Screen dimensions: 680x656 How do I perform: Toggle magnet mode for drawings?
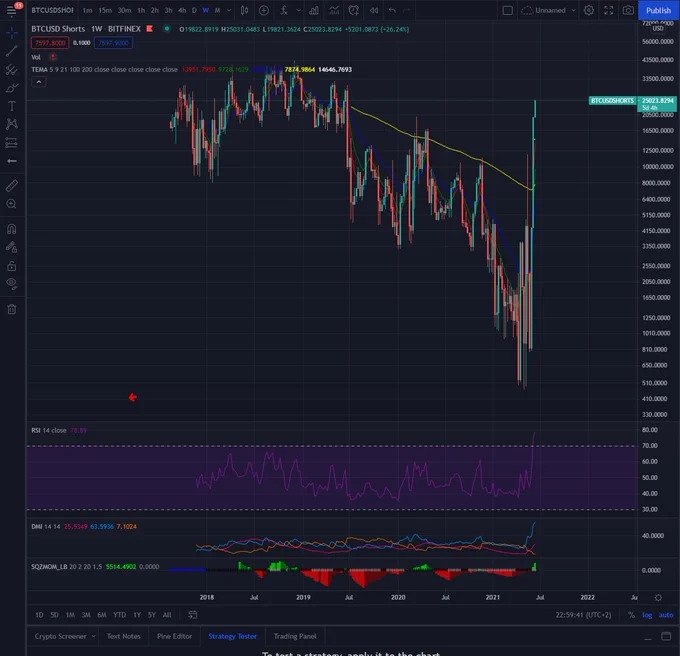12,229
